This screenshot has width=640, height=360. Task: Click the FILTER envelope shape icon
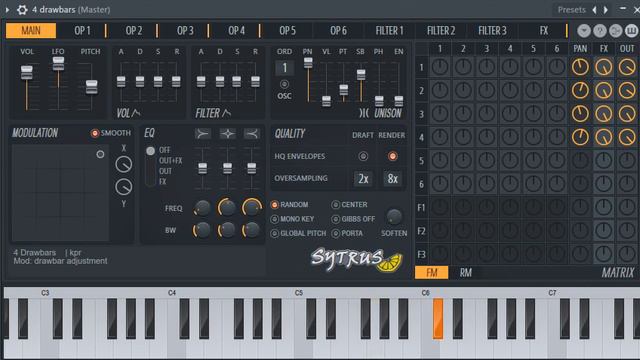tap(227, 113)
